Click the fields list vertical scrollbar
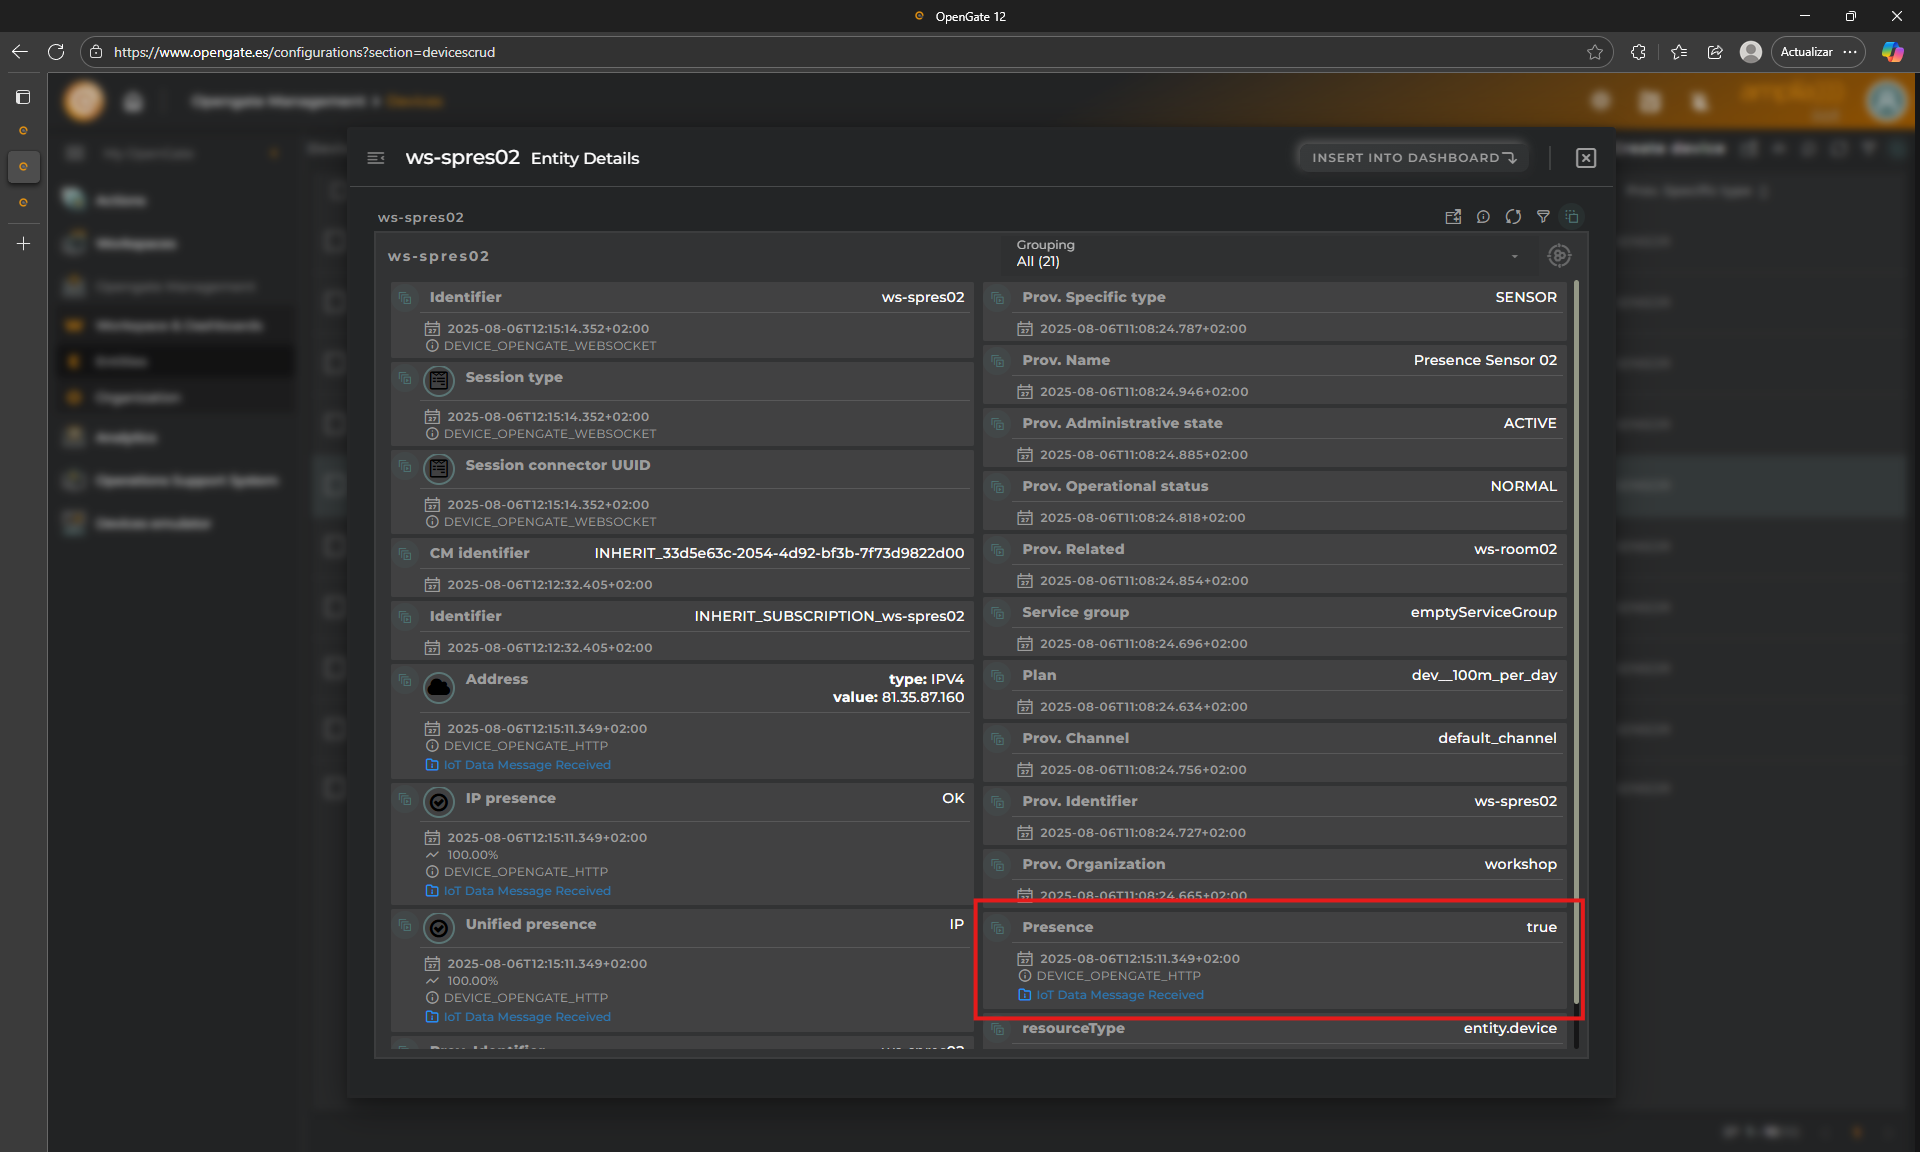The height and width of the screenshot is (1152, 1920). pyautogui.click(x=1576, y=640)
